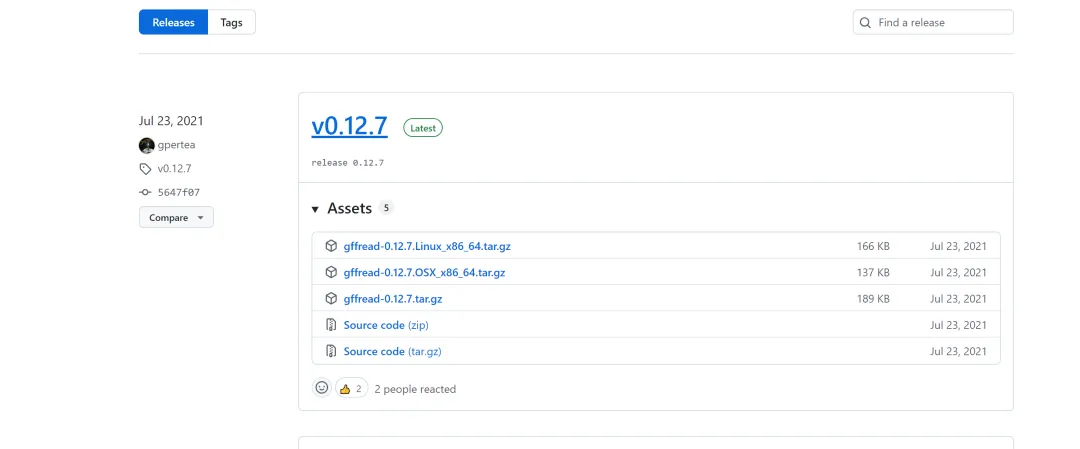The image size is (1080, 449).
Task: Click zip file icon for Source code (zip)
Action: (331, 325)
